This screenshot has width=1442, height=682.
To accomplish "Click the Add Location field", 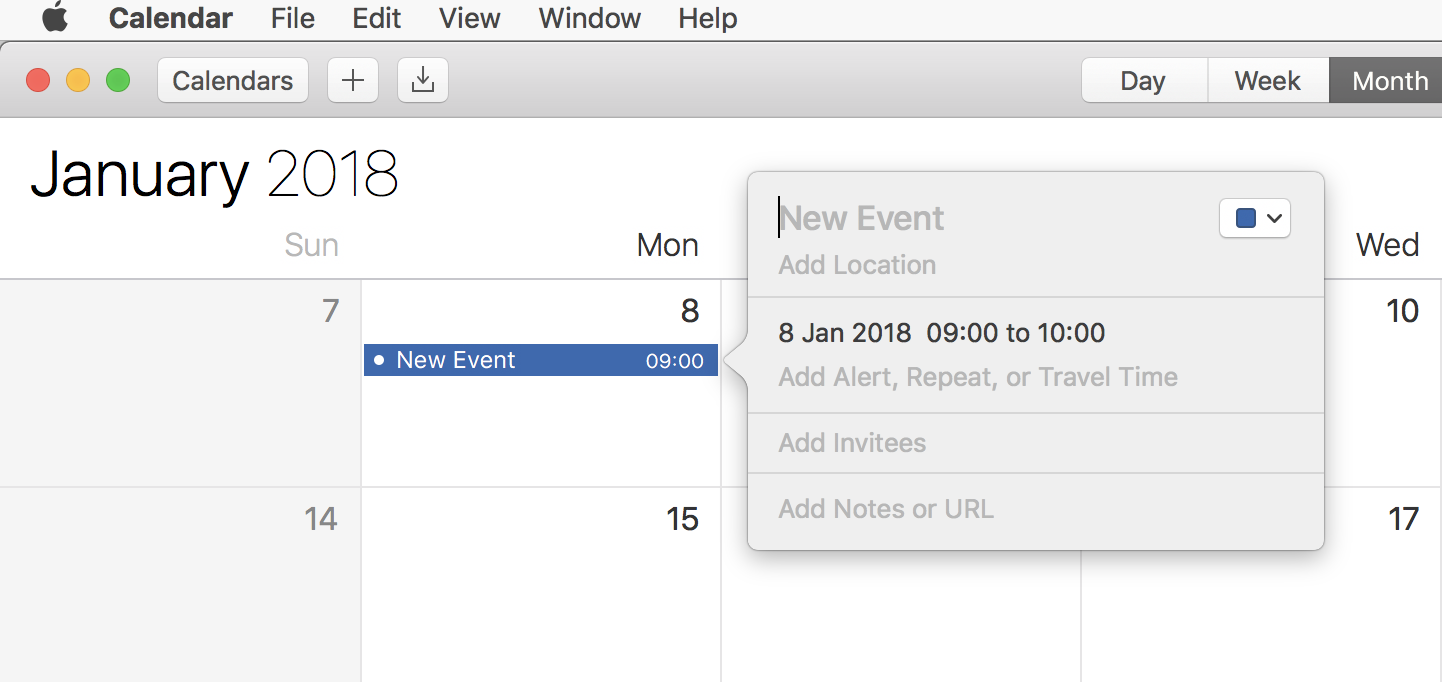I will [857, 265].
